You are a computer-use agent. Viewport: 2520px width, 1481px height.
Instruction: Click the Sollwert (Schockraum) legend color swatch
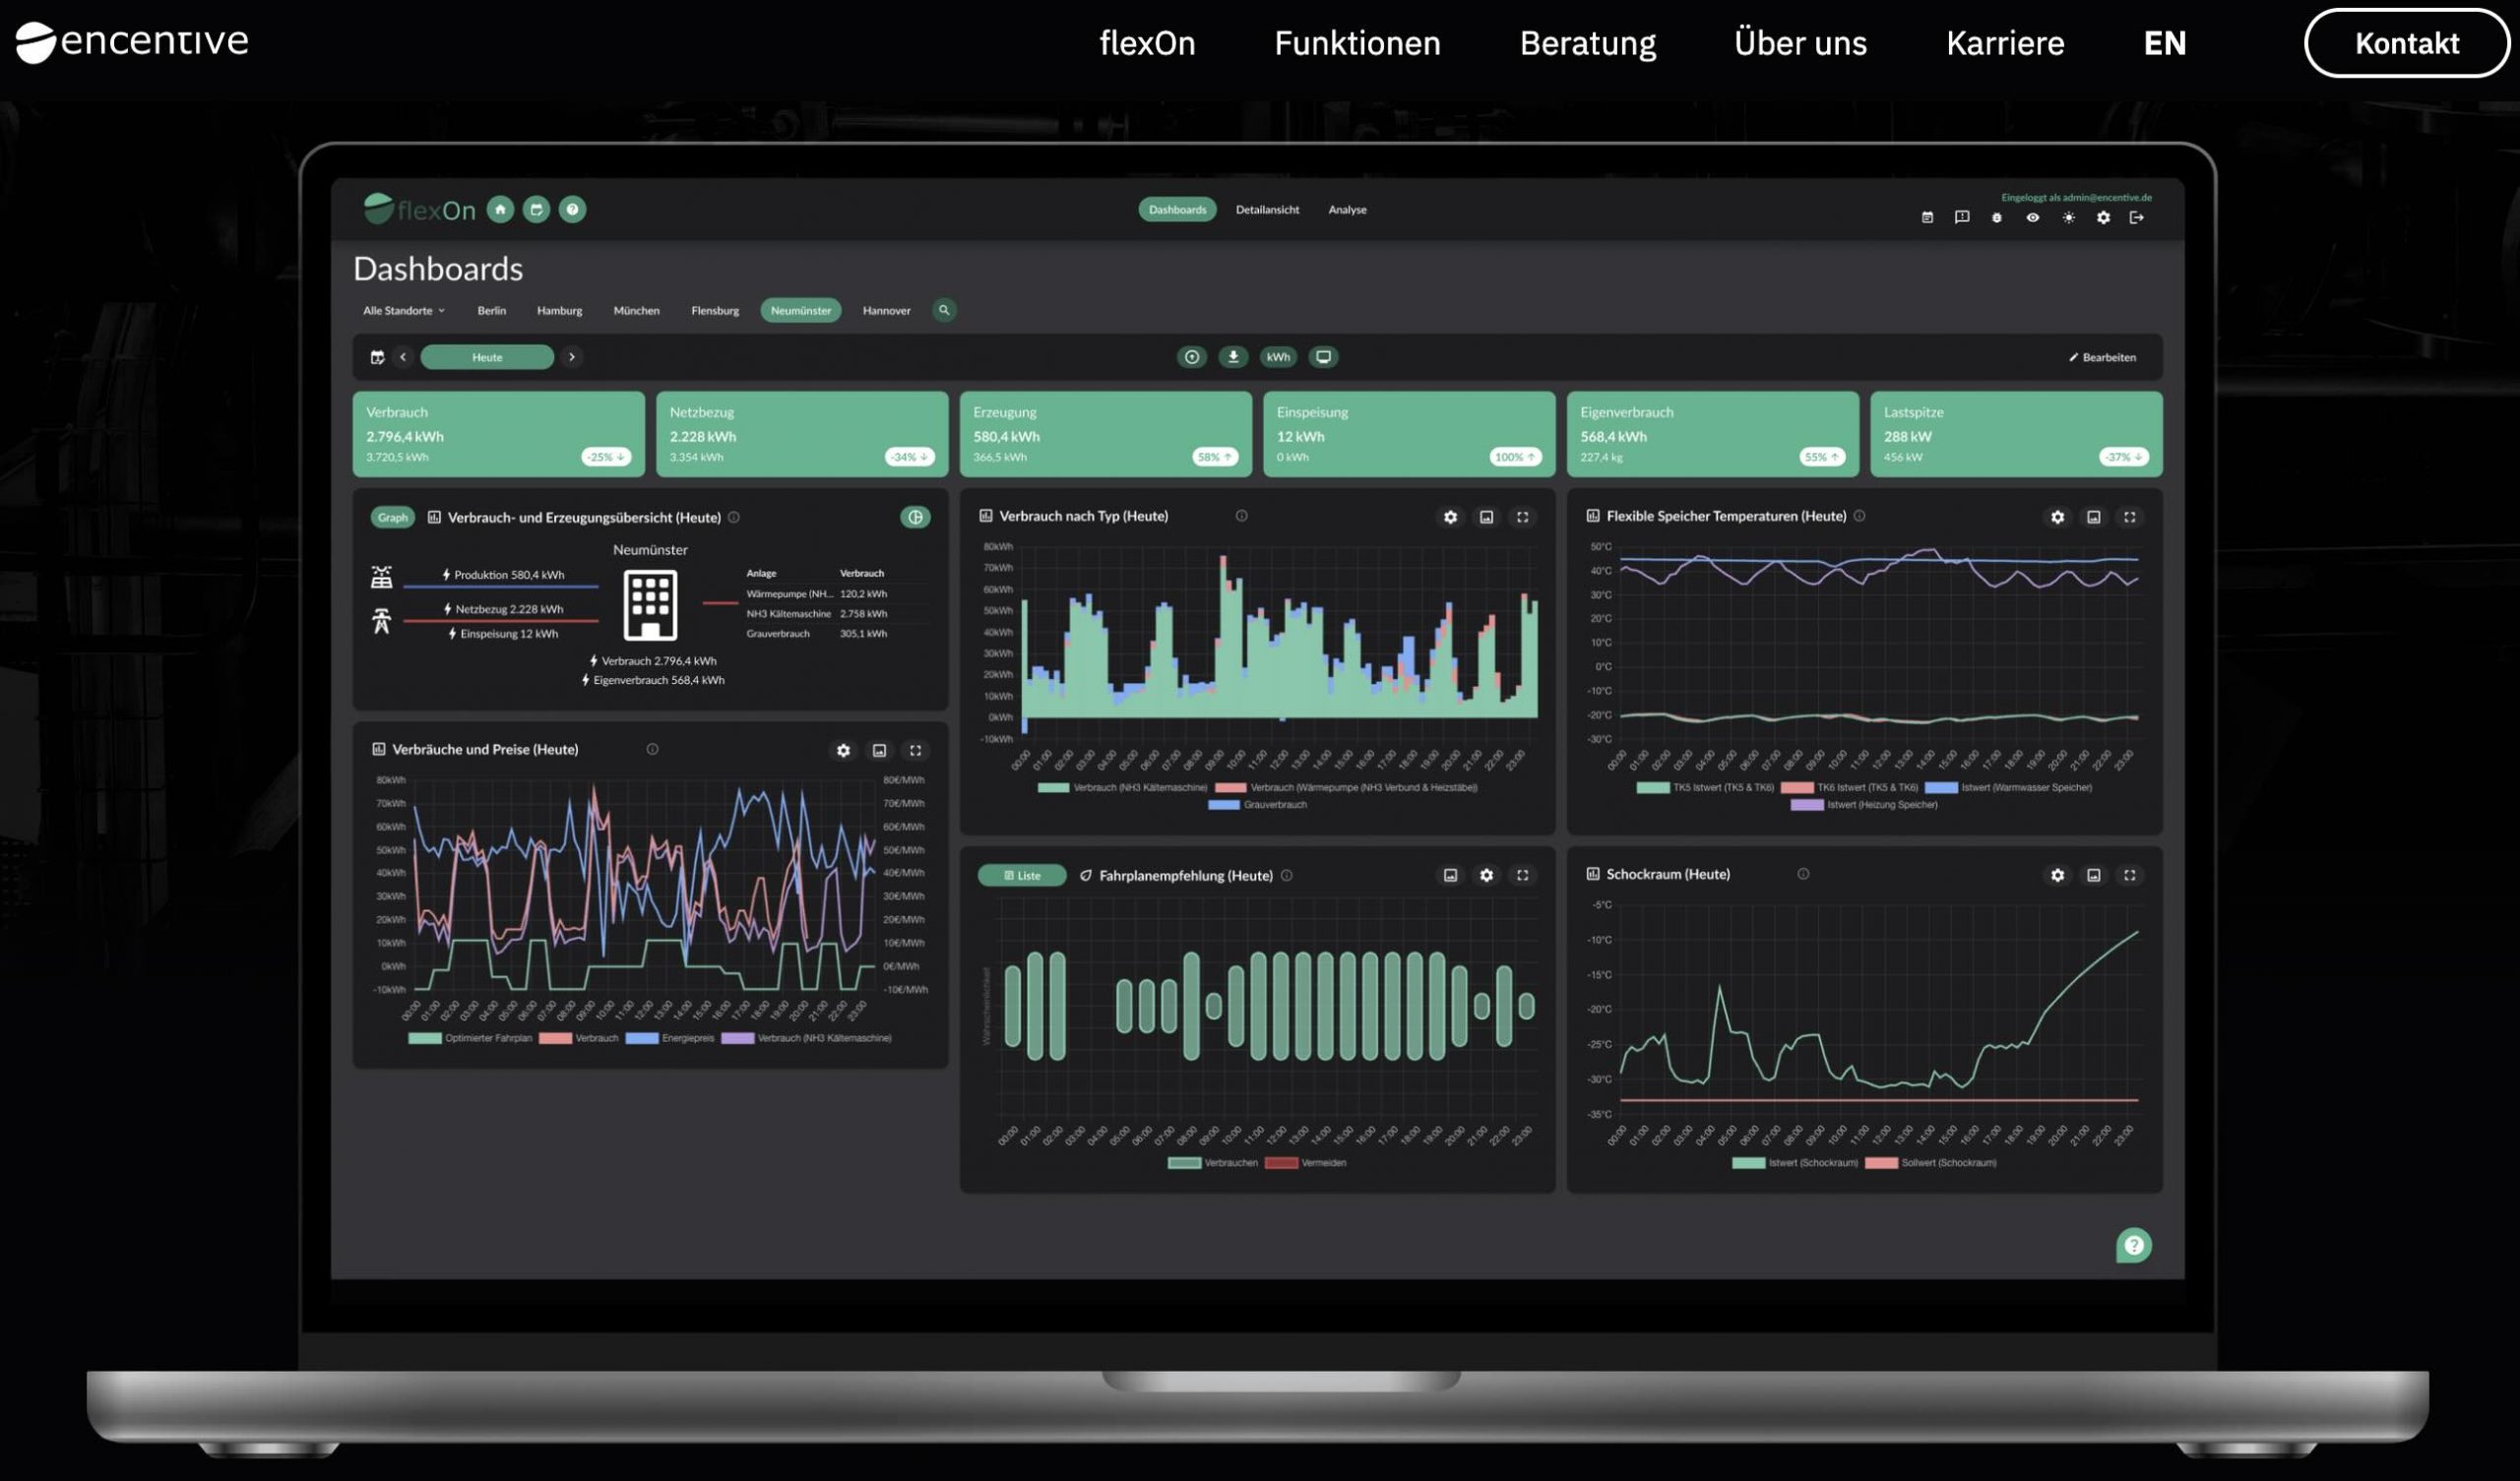[1881, 1163]
